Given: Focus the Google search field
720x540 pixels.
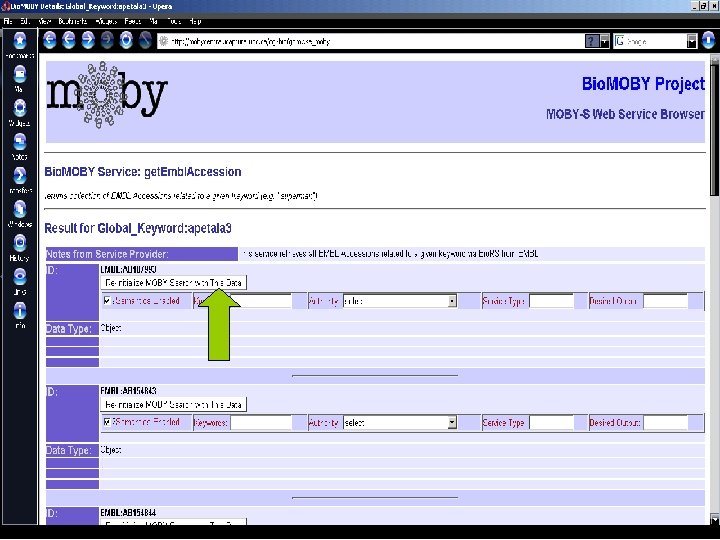Looking at the screenshot, I should pos(655,41).
